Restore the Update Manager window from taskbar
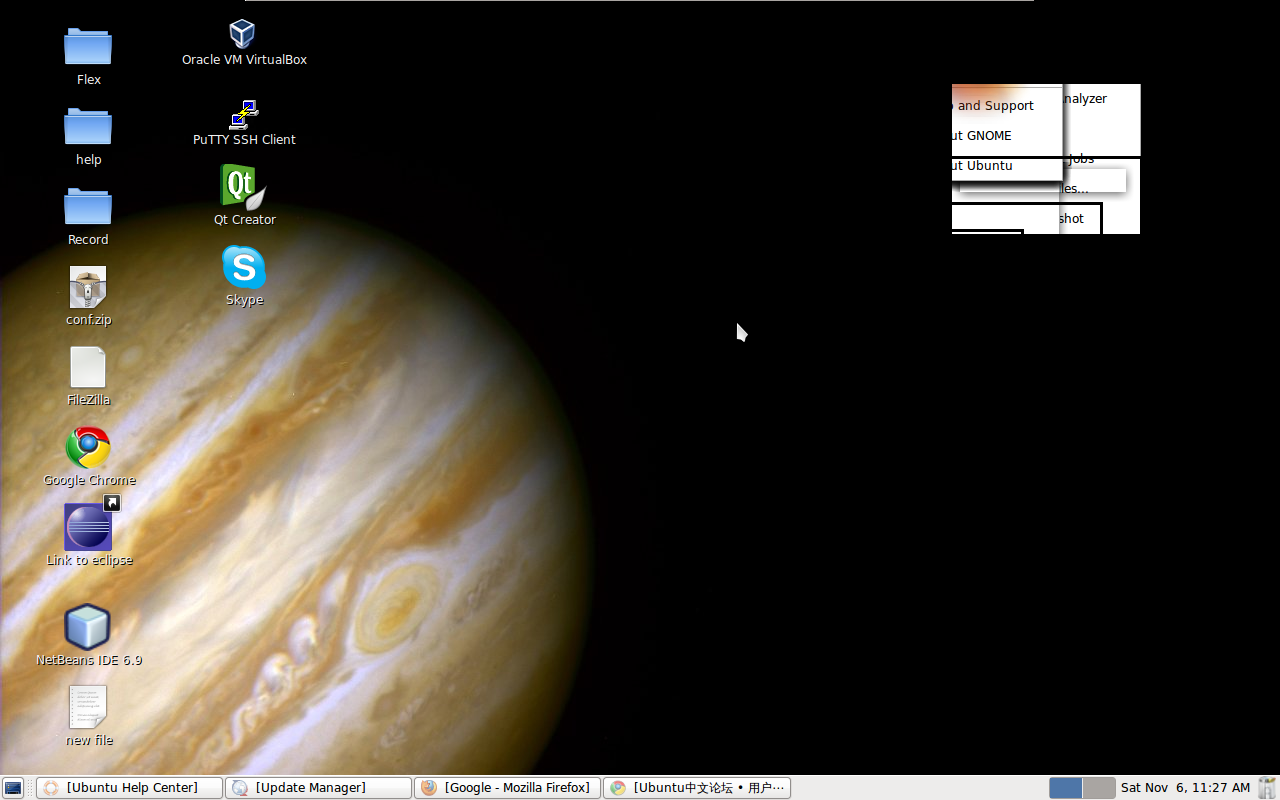This screenshot has height=800, width=1280. point(318,788)
